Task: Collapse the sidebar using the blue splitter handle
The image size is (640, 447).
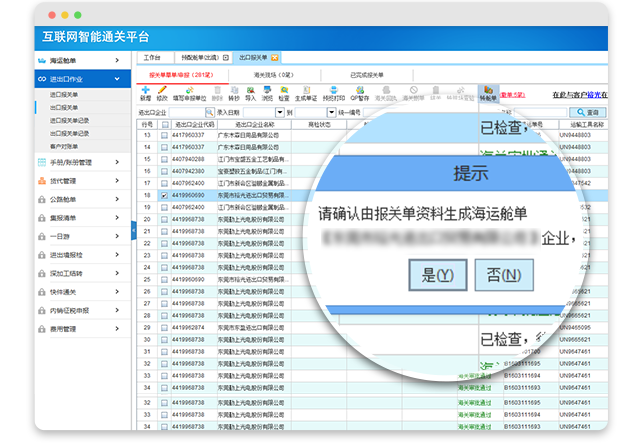Action: (x=134, y=230)
